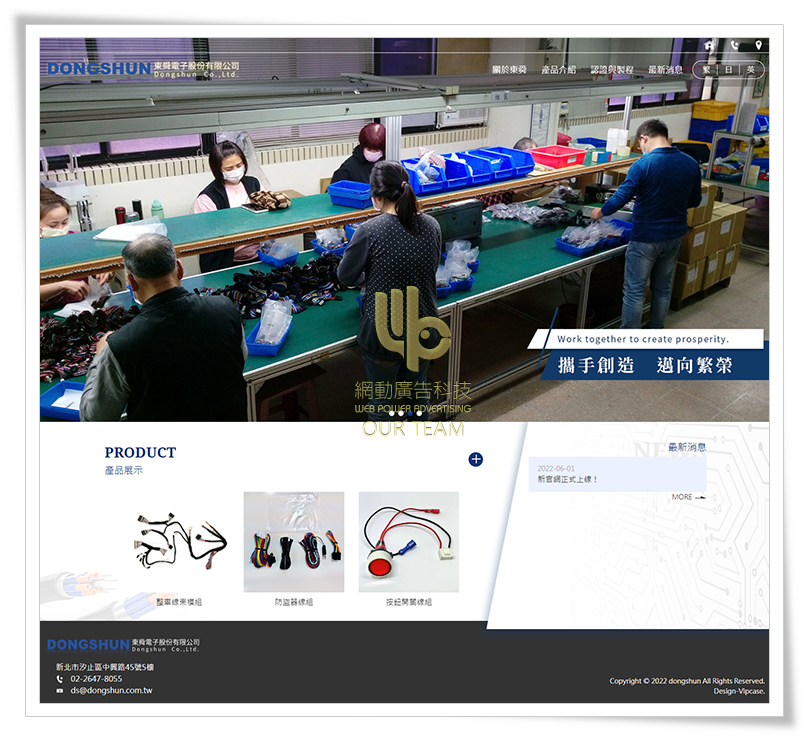The width and height of the screenshot is (810, 740).
Task: Open the 最新消息 menu item
Action: point(664,70)
